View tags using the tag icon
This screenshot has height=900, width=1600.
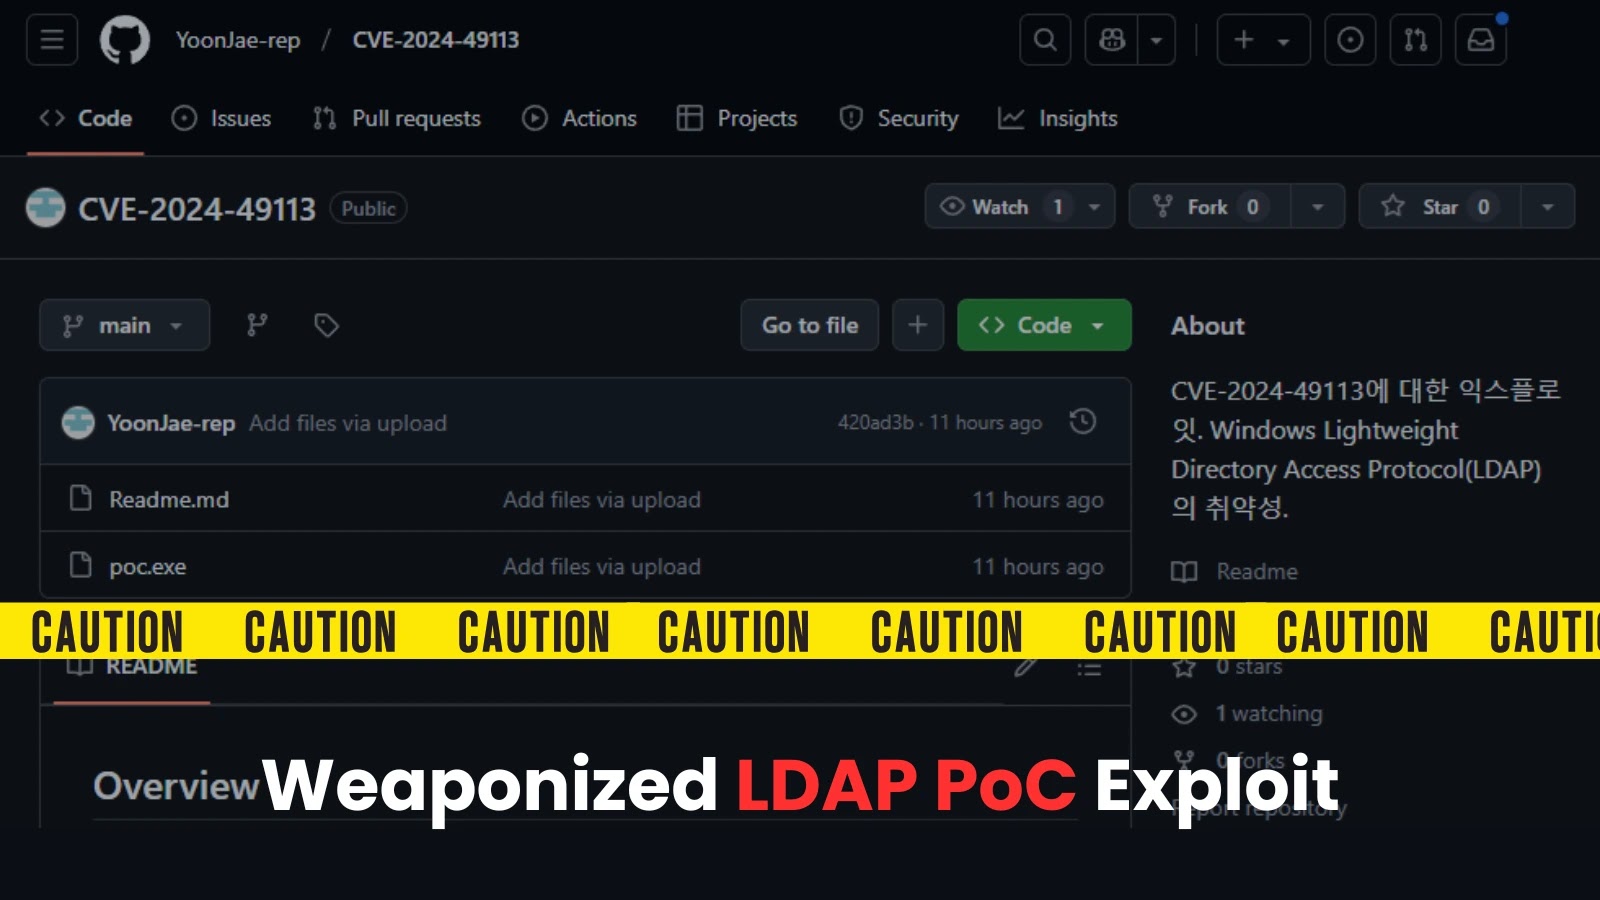pyautogui.click(x=326, y=325)
